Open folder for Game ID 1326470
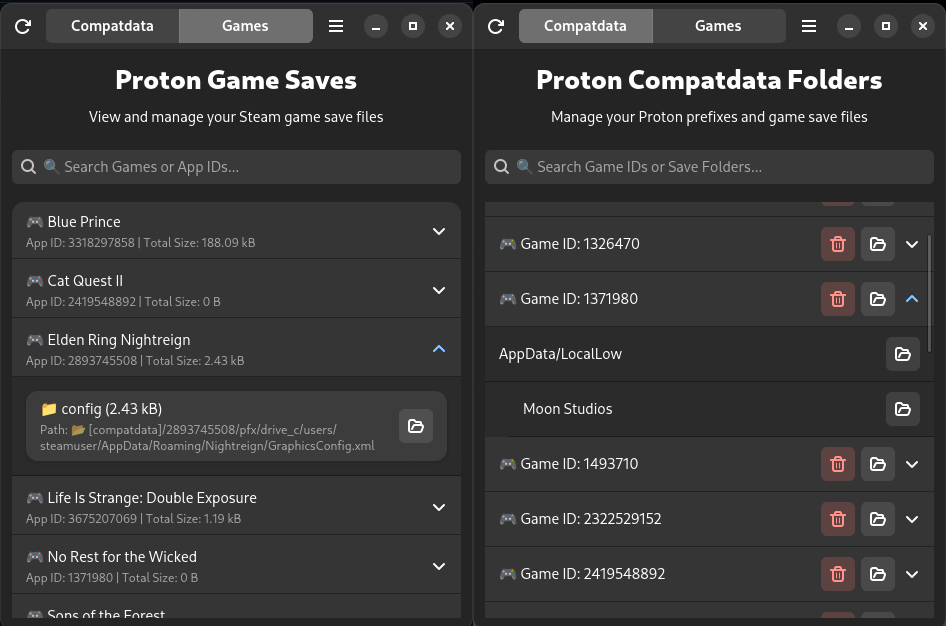946x626 pixels. tap(878, 243)
